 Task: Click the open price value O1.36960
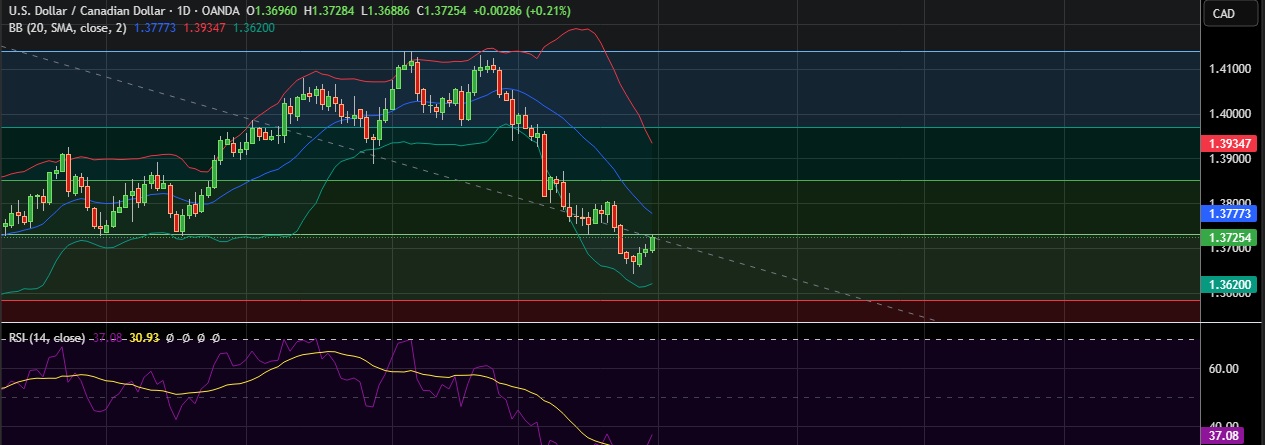[x=271, y=11]
